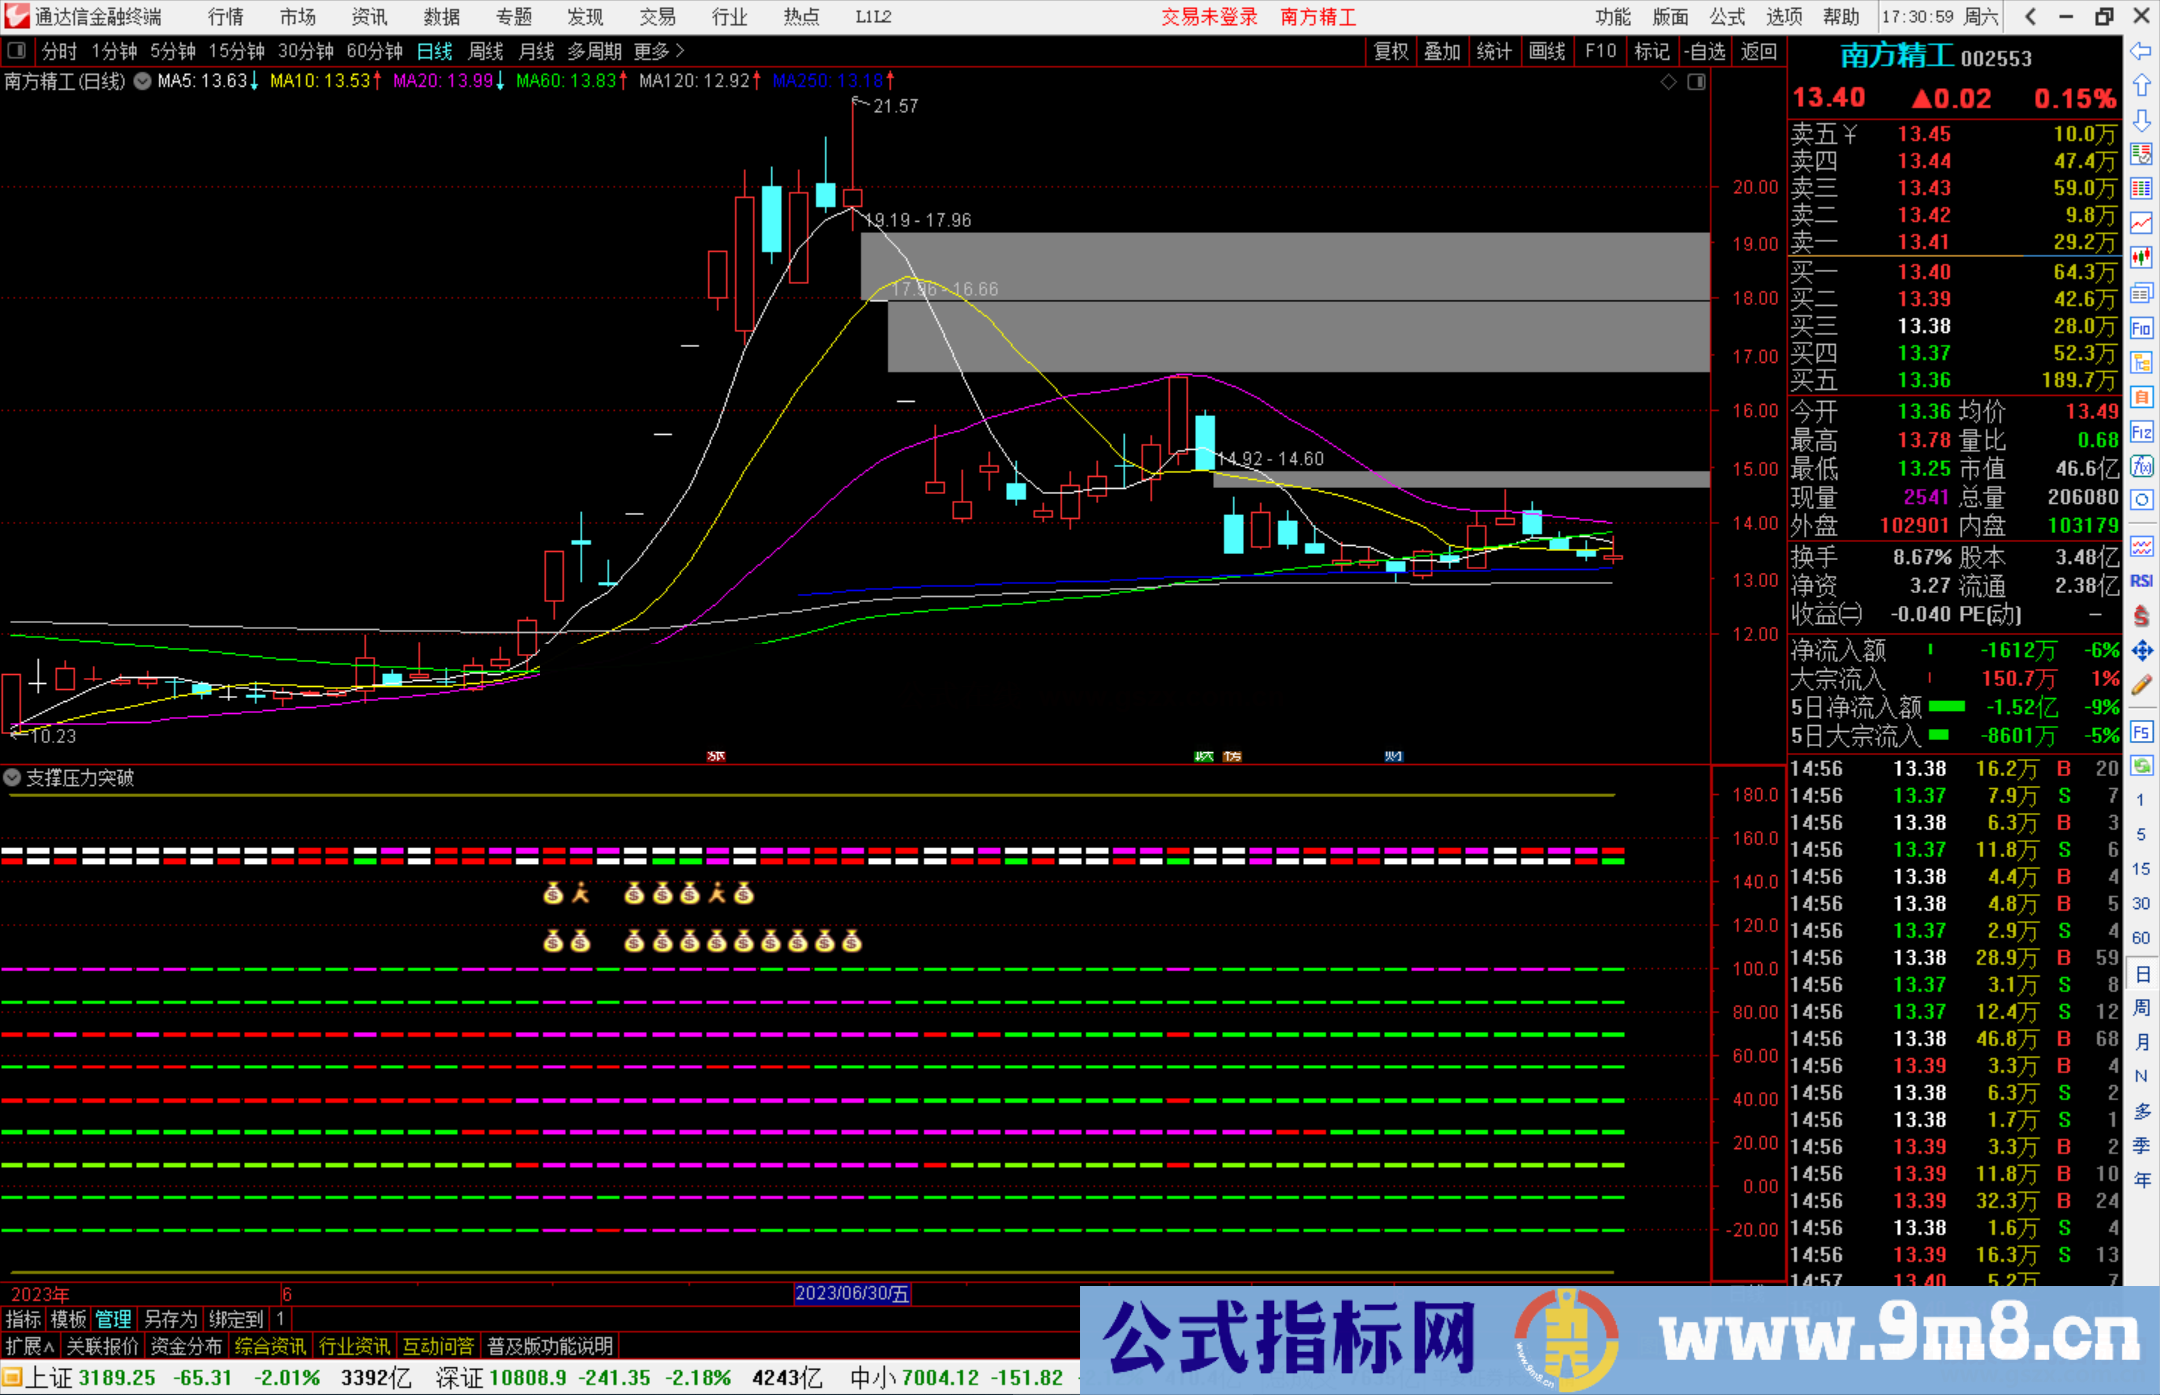Viewport: 2160px width, 1395px height.
Task: Click the green refresh icon in sidebar
Action: click(x=2141, y=766)
